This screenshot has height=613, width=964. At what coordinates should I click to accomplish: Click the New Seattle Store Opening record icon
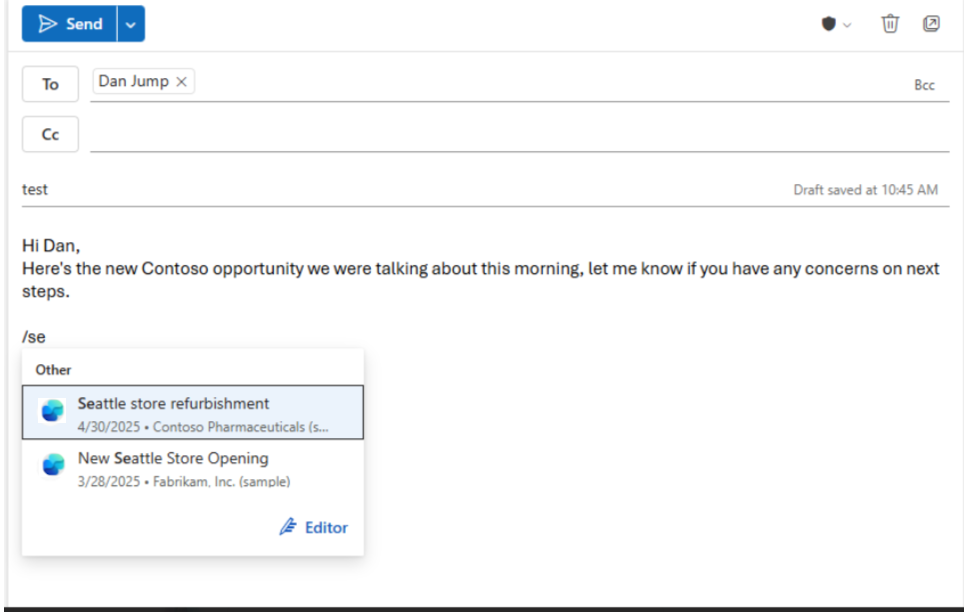51,464
